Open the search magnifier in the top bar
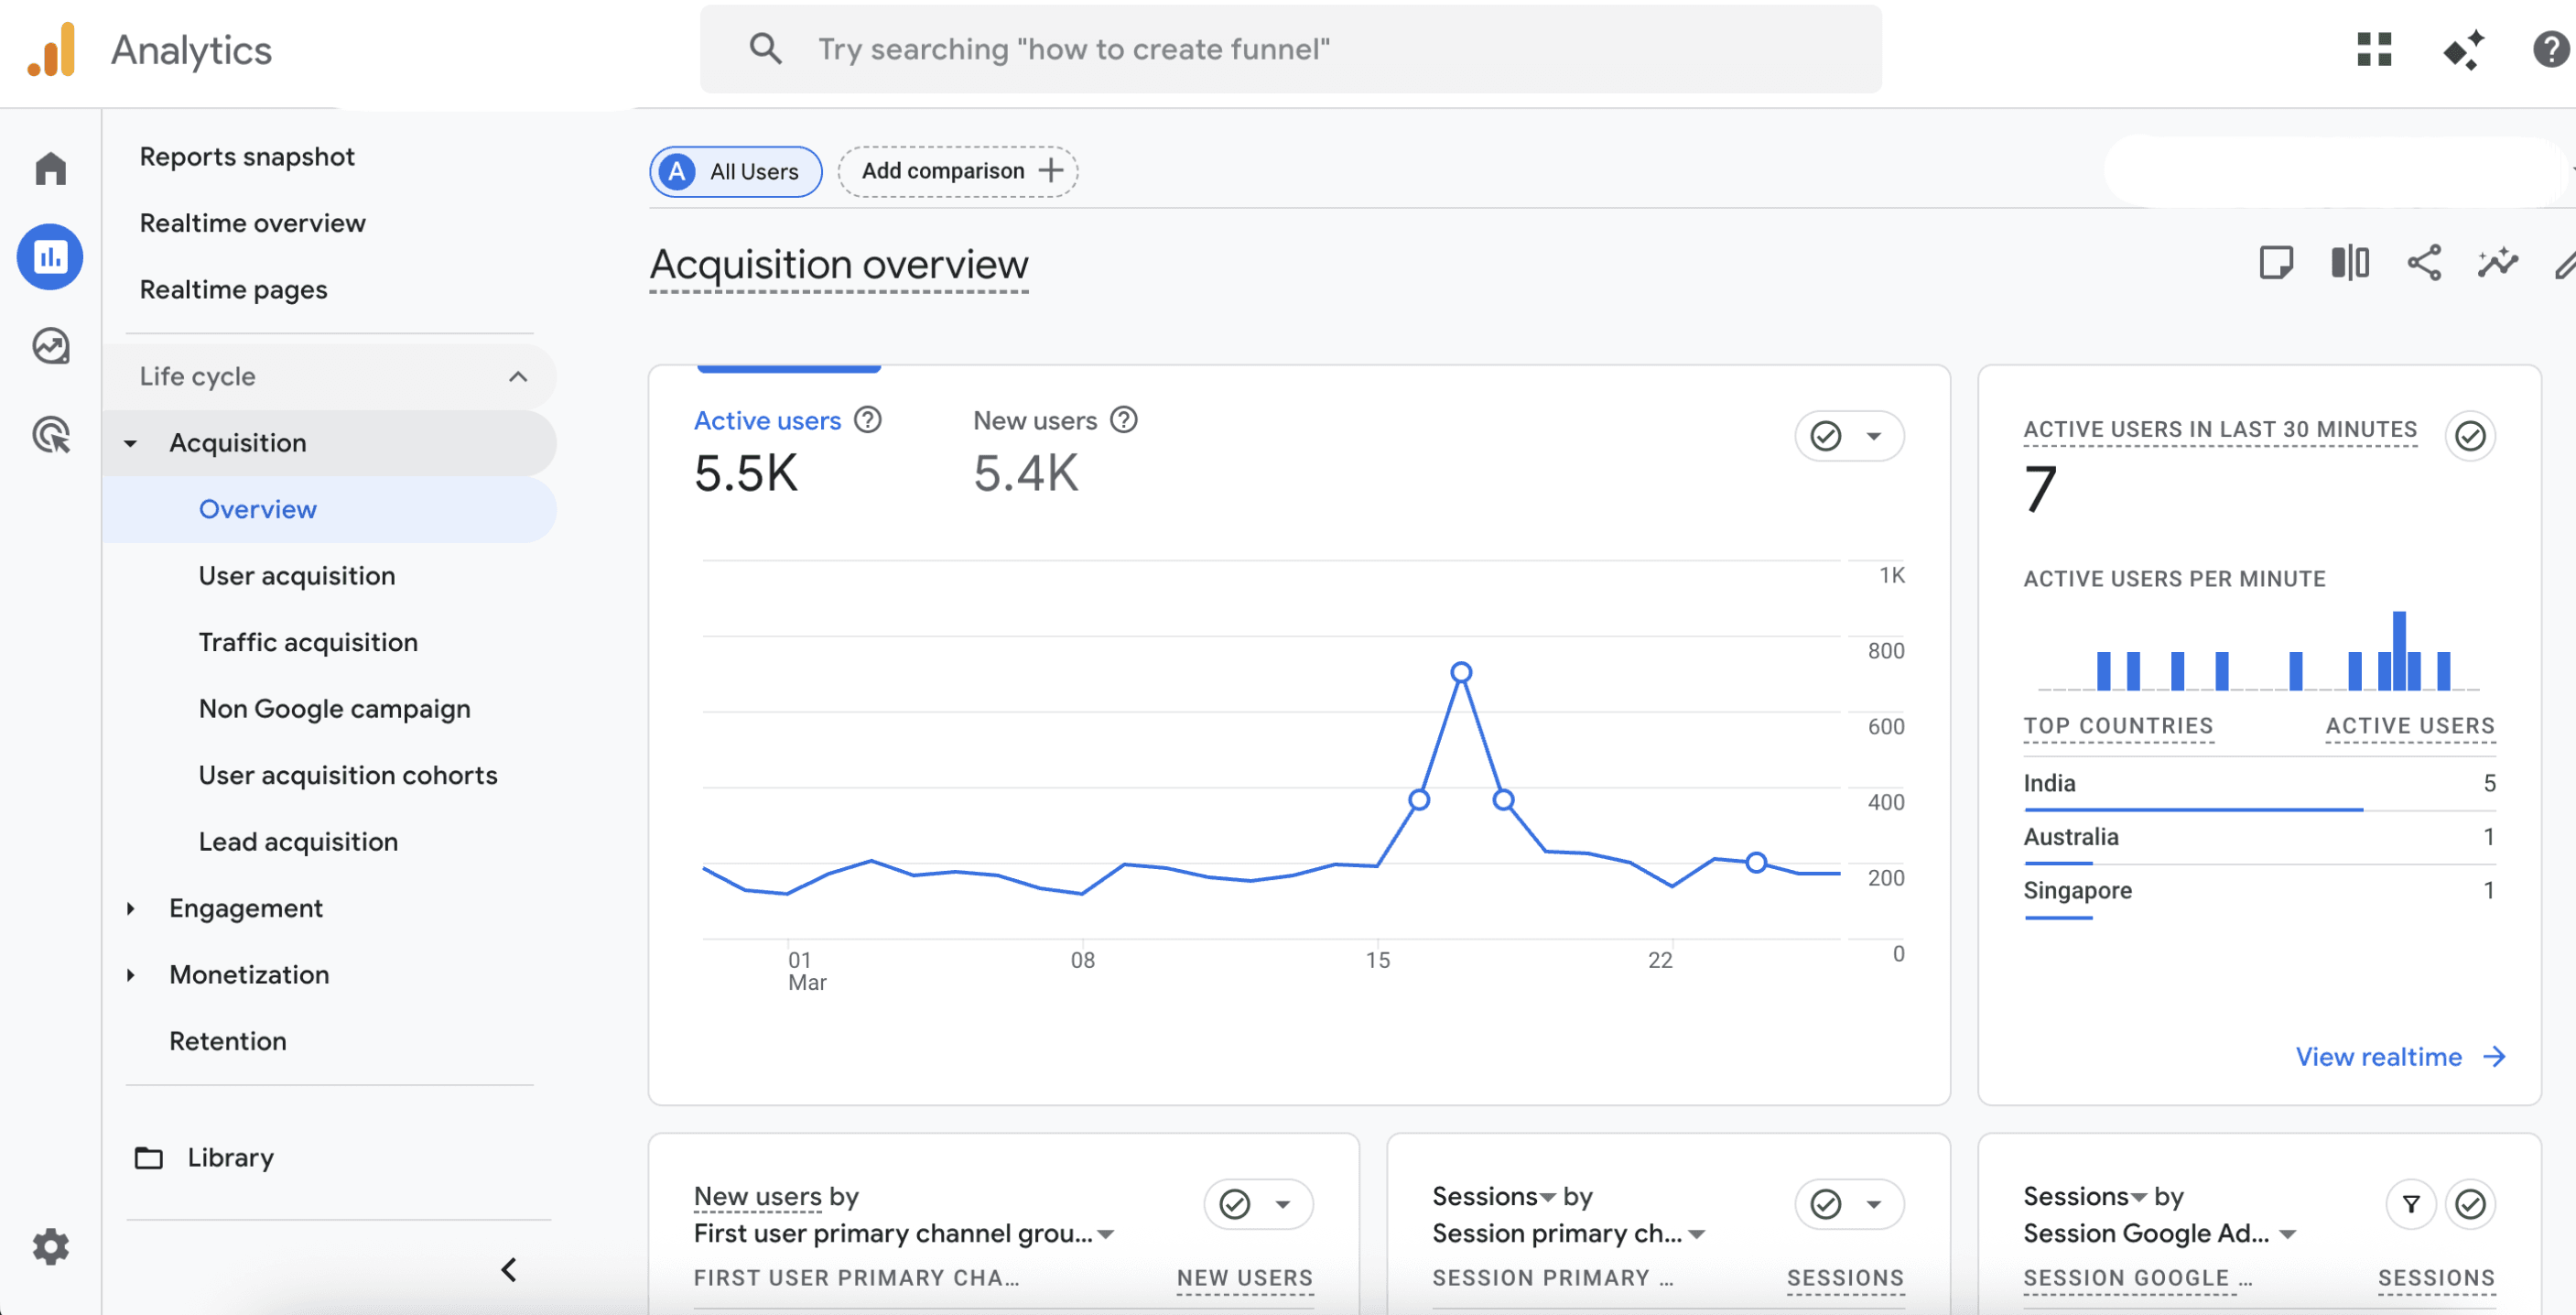The width and height of the screenshot is (2576, 1315). (765, 48)
